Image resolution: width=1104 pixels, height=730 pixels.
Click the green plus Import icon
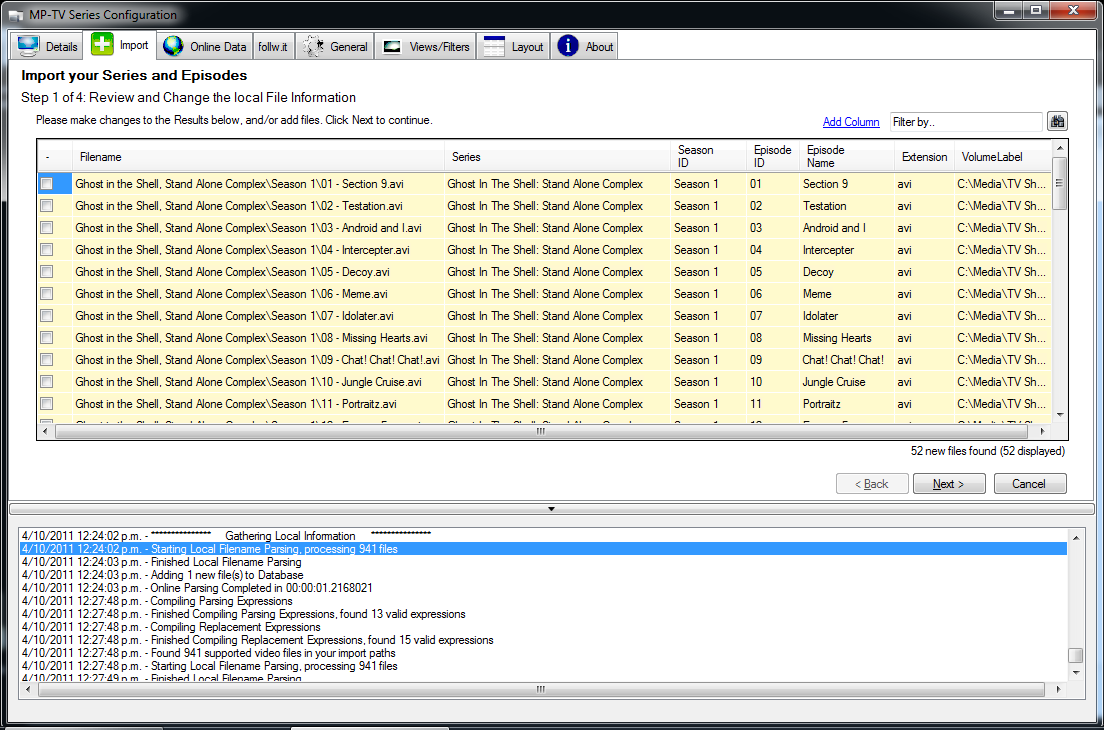(102, 44)
